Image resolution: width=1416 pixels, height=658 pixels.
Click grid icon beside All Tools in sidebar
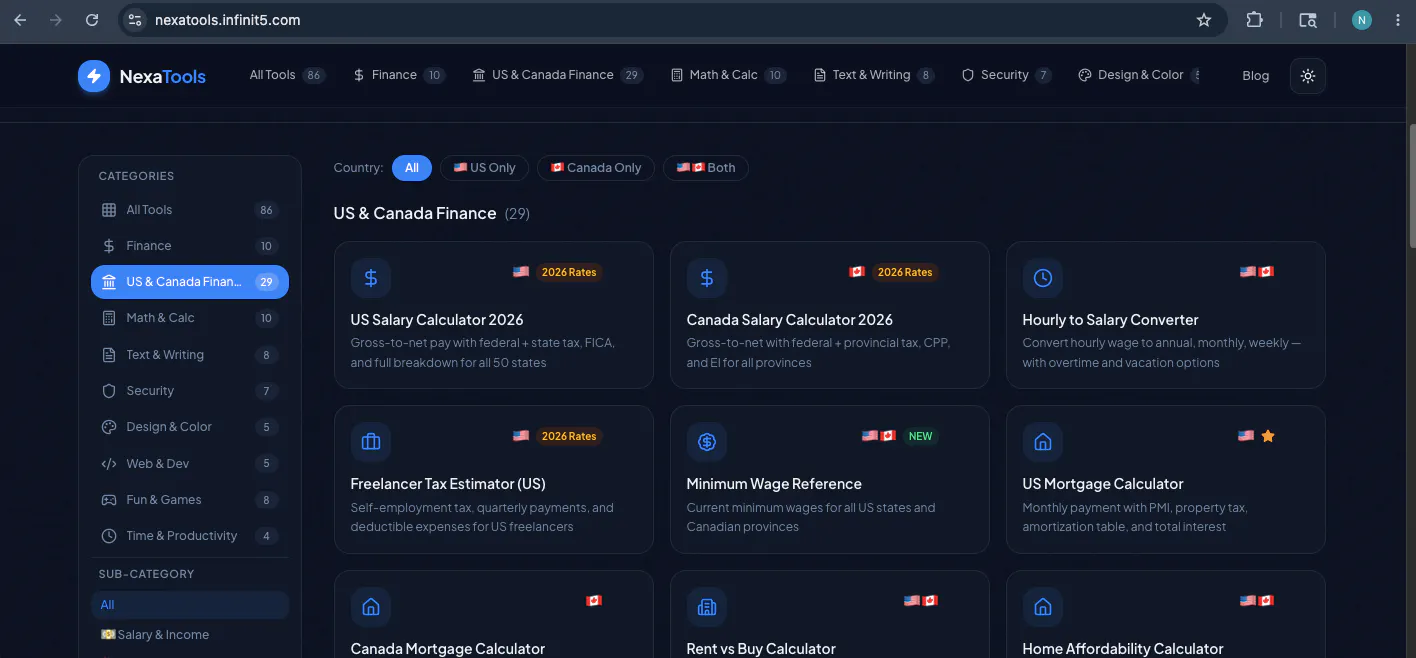109,210
